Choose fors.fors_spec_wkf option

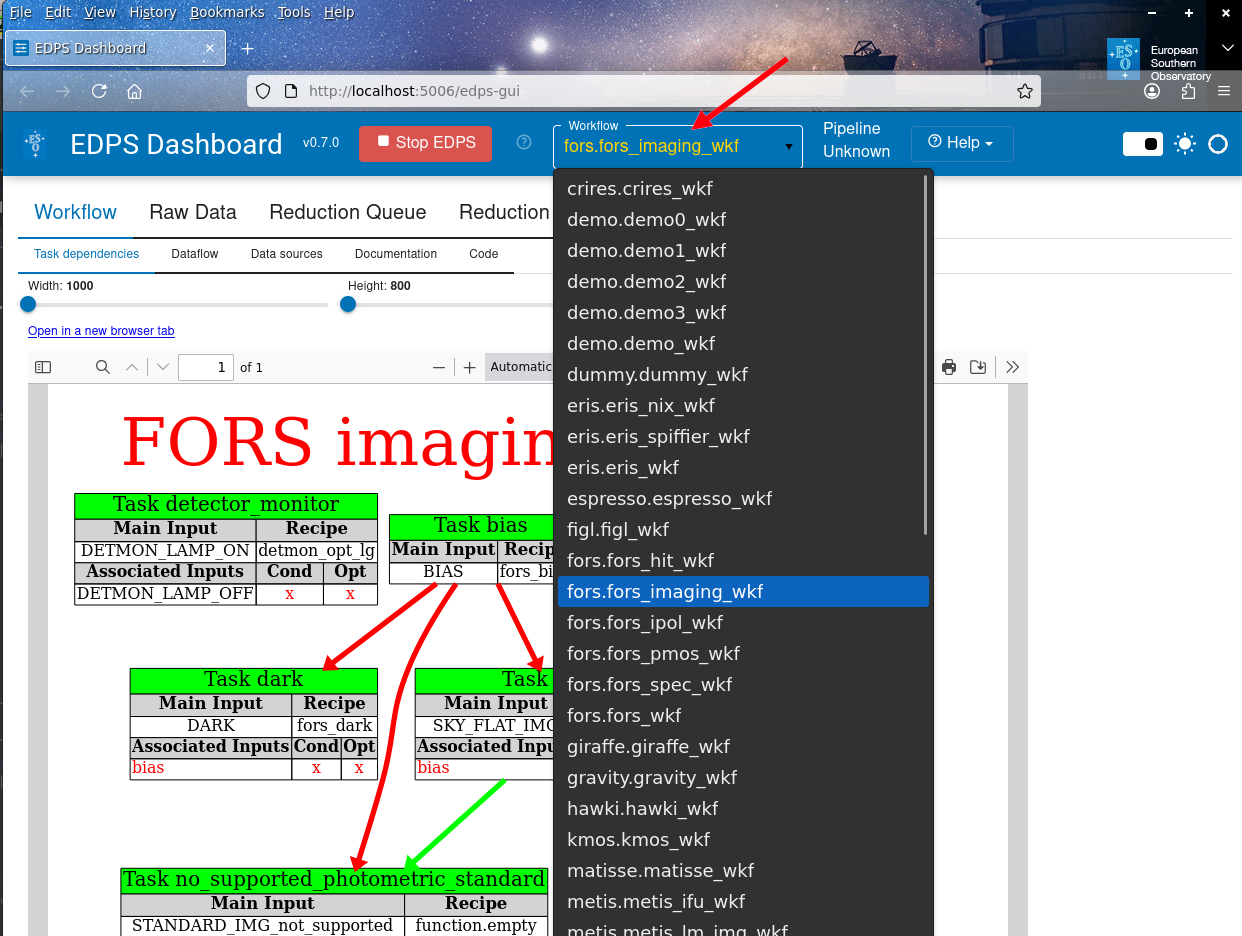coord(743,684)
